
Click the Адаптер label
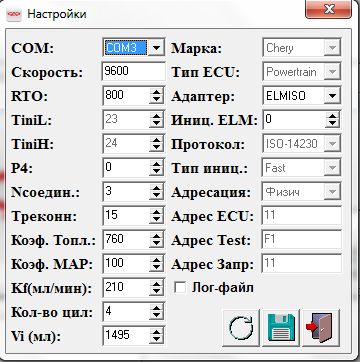tap(203, 97)
